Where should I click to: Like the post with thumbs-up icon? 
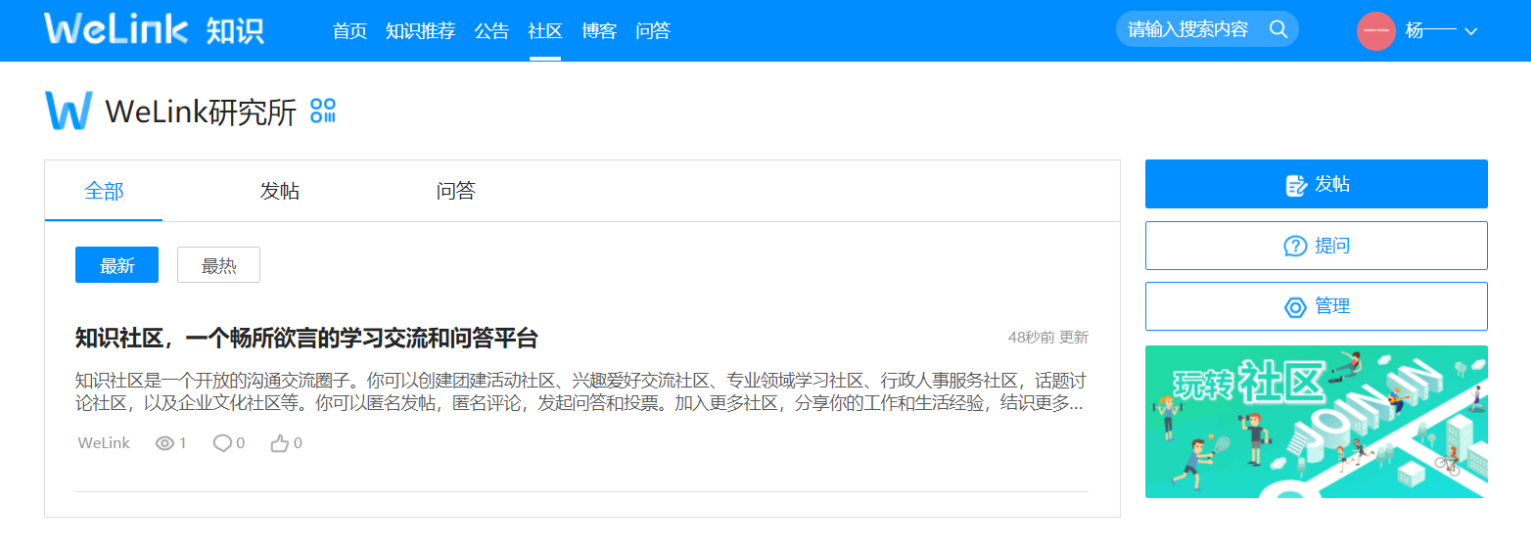pyautogui.click(x=279, y=443)
